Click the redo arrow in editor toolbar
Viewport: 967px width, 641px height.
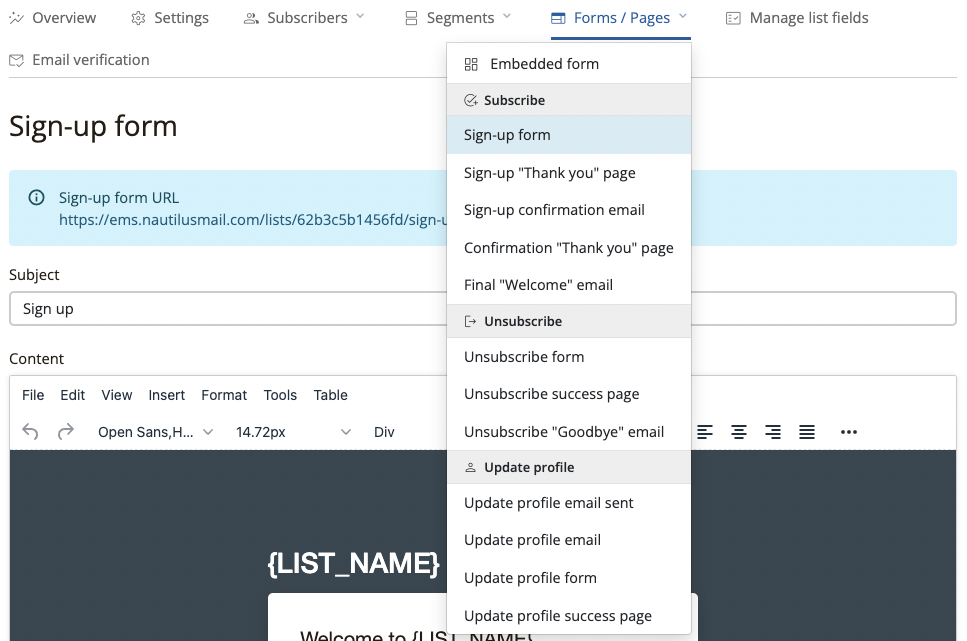pos(66,432)
